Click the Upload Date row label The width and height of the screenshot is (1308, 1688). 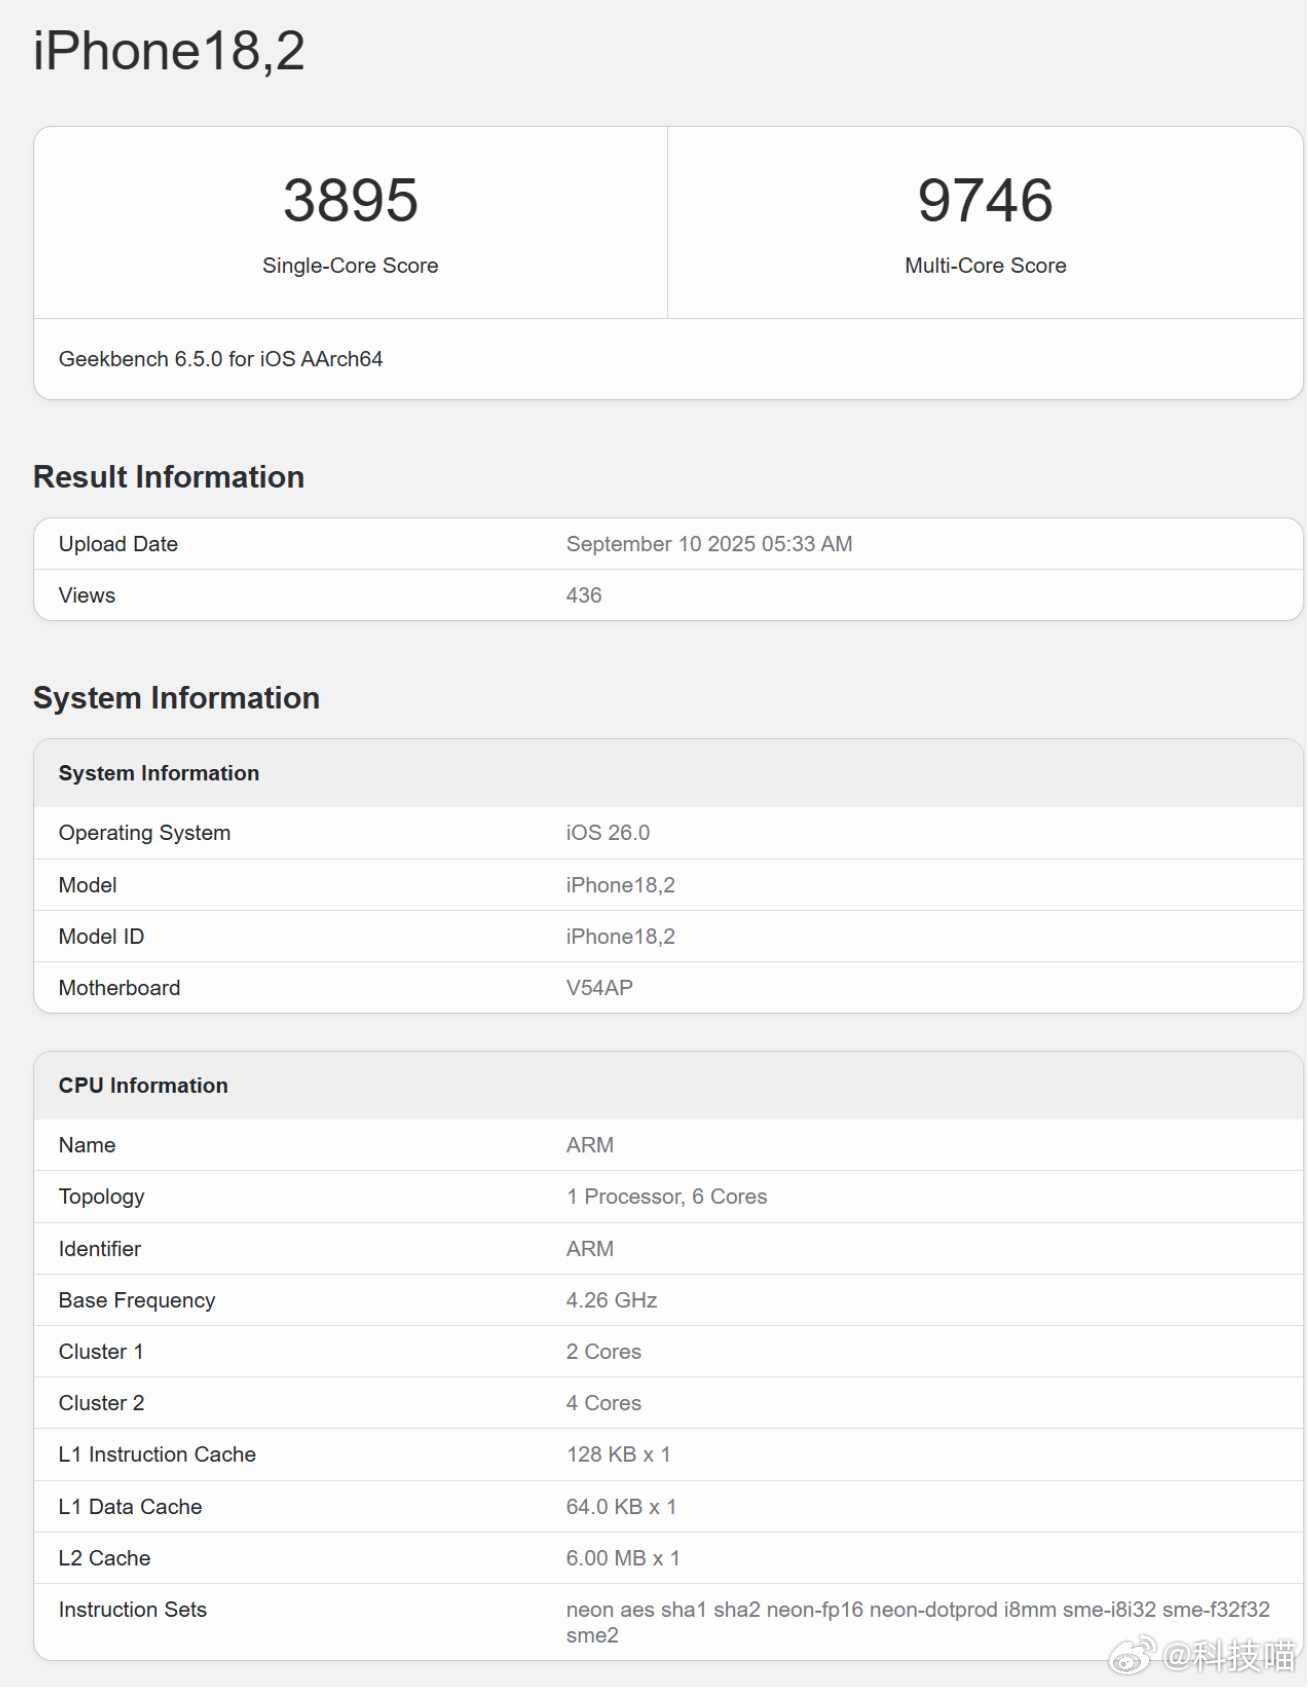pyautogui.click(x=118, y=544)
